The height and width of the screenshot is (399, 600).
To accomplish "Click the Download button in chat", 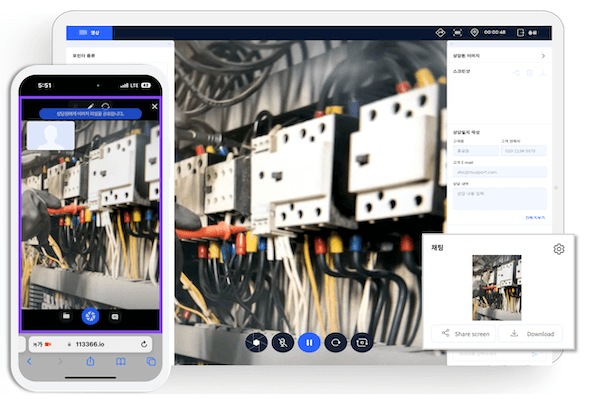I will [531, 334].
